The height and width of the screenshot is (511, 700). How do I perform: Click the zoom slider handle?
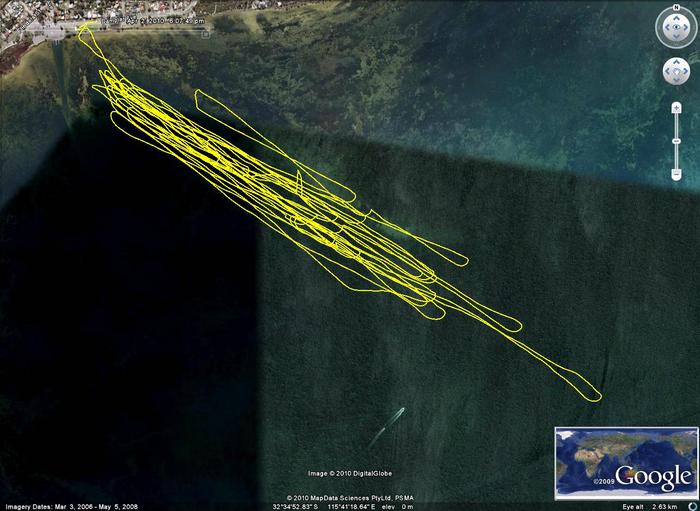pos(677,141)
